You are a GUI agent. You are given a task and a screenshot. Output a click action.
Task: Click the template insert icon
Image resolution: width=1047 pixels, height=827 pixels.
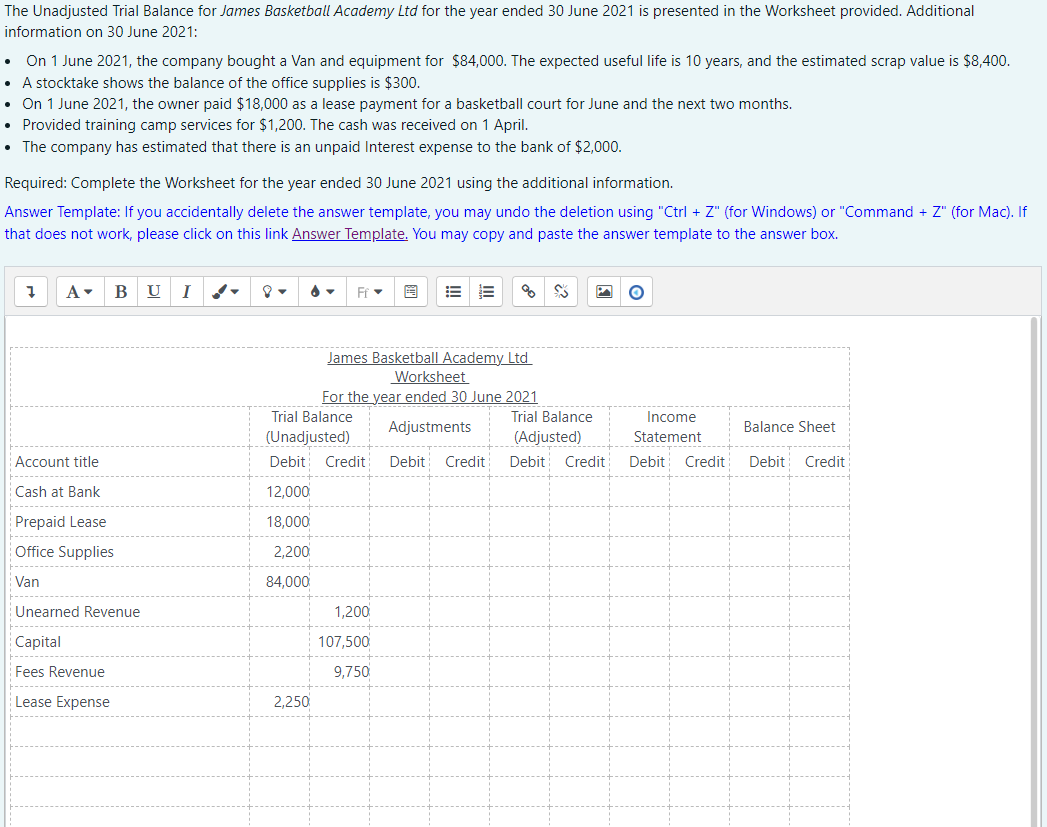pyautogui.click(x=411, y=292)
